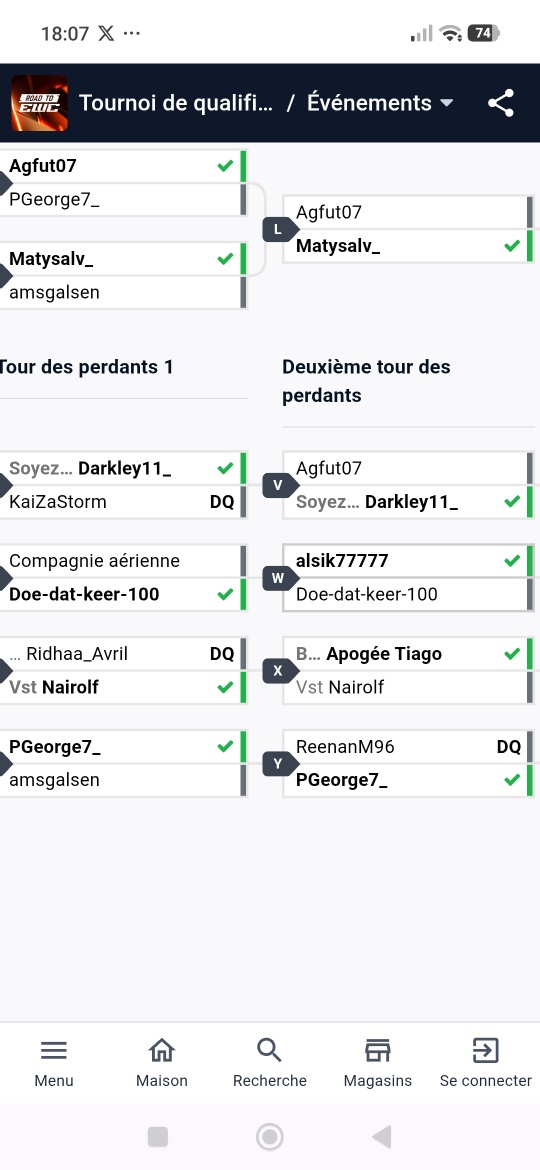Screen dimensions: 540x1170
Task: Select match W badge
Action: coord(279,578)
